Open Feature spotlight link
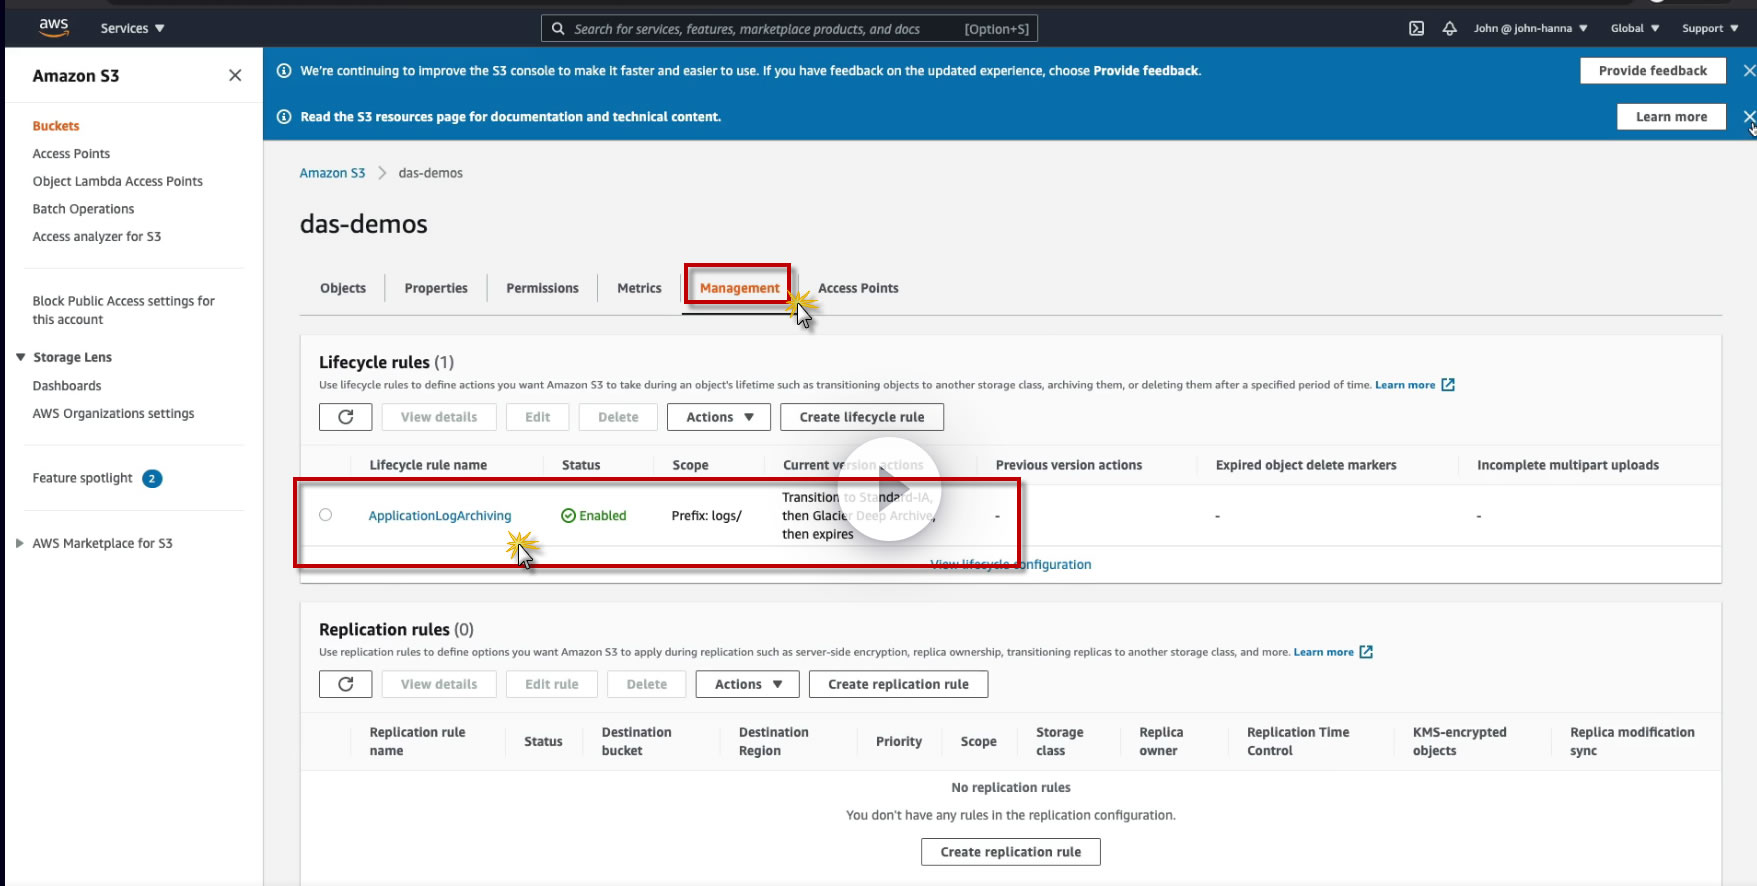The image size is (1757, 886). 83,478
